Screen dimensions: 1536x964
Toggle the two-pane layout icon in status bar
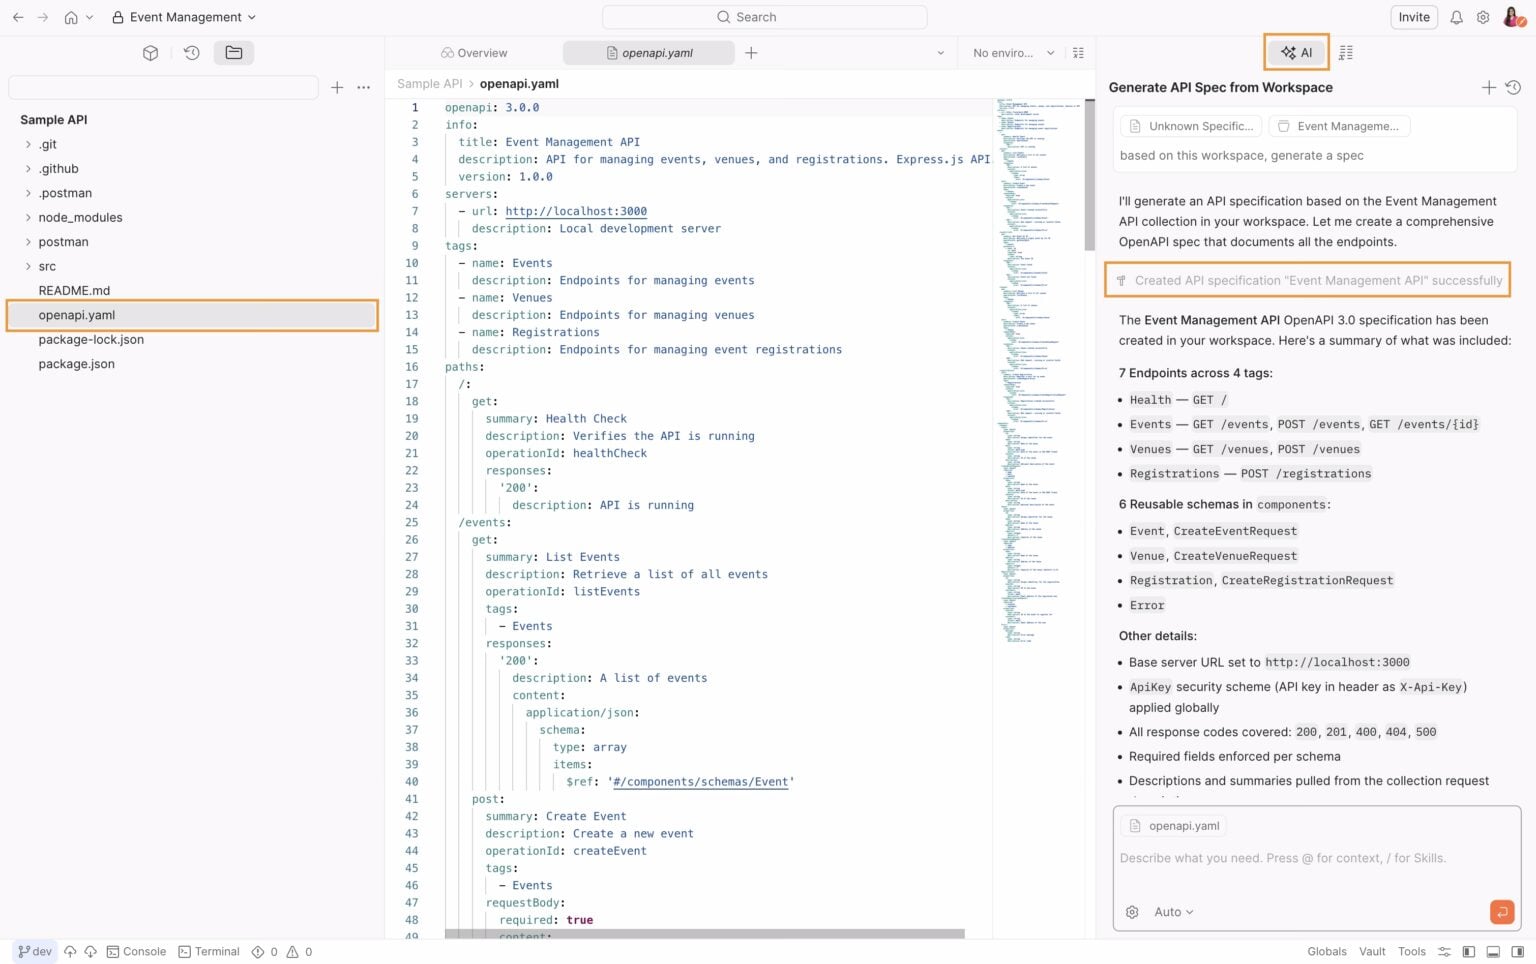tap(1469, 952)
